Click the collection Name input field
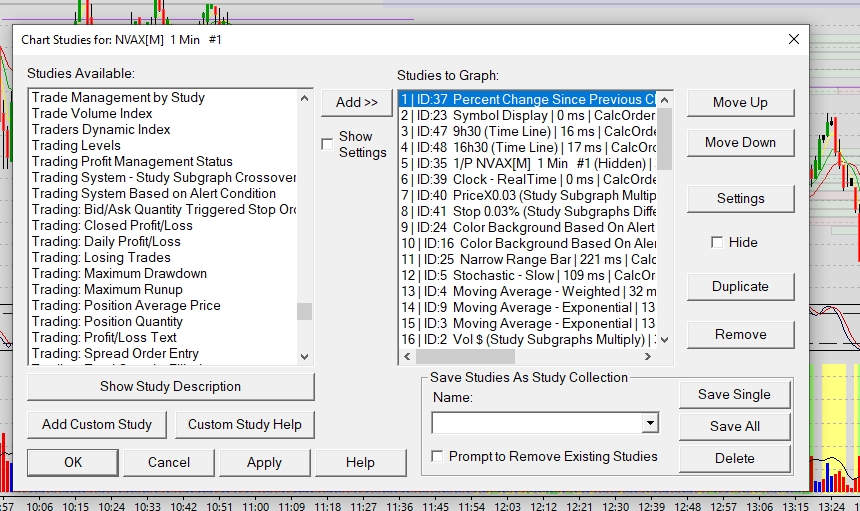860x511 pixels. [537, 423]
